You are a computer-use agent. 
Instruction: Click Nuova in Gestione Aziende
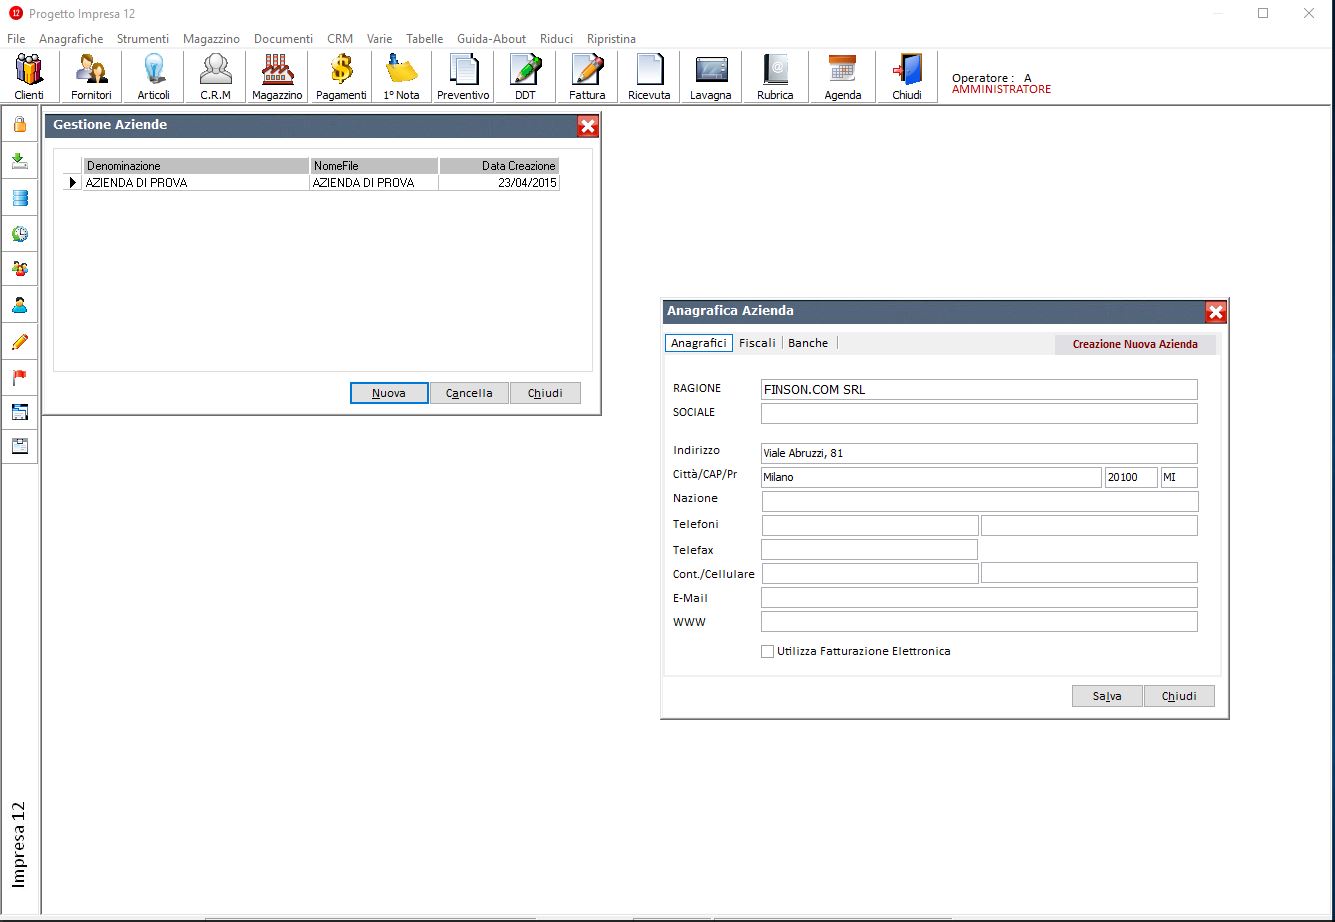click(x=389, y=393)
